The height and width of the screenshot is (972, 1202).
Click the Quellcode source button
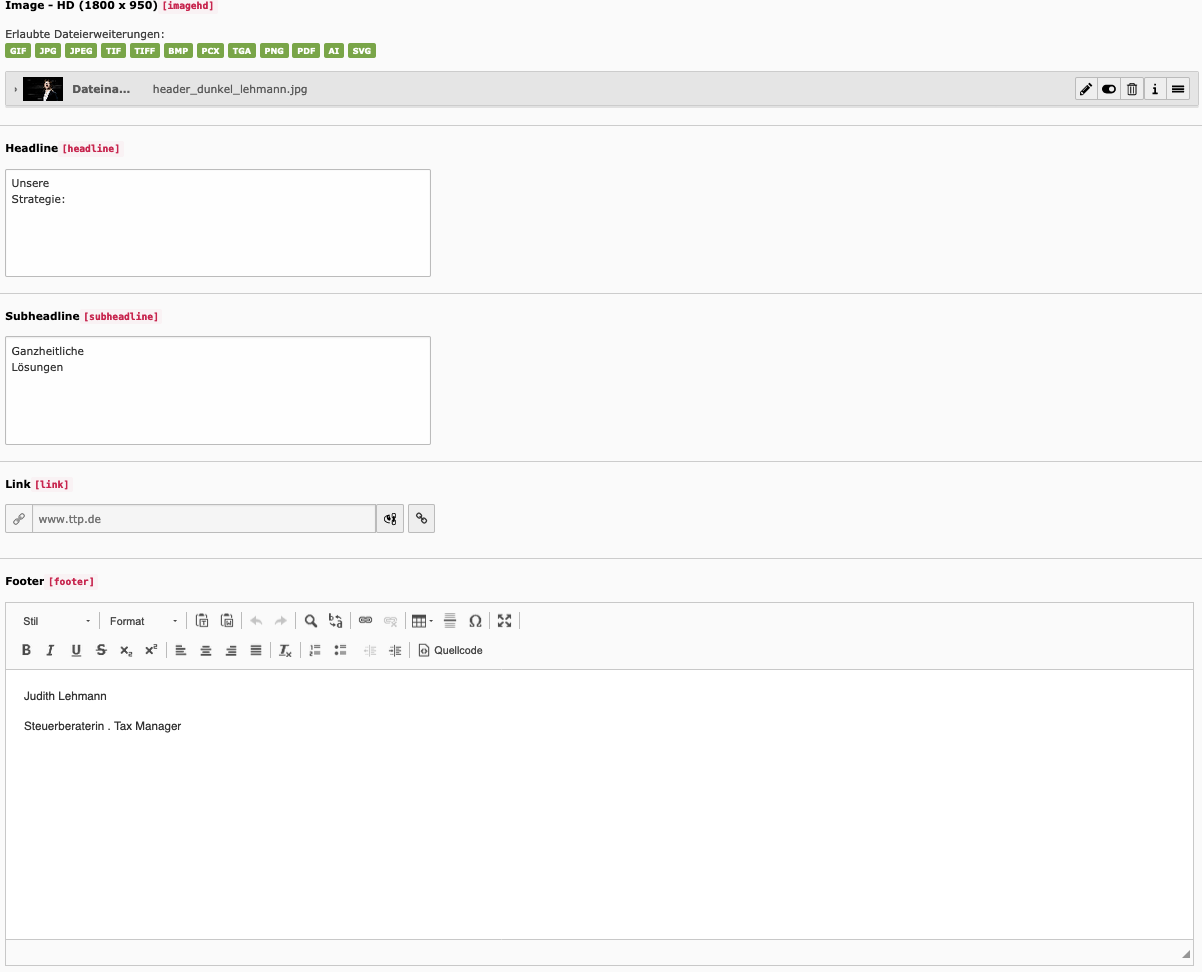tap(450, 650)
